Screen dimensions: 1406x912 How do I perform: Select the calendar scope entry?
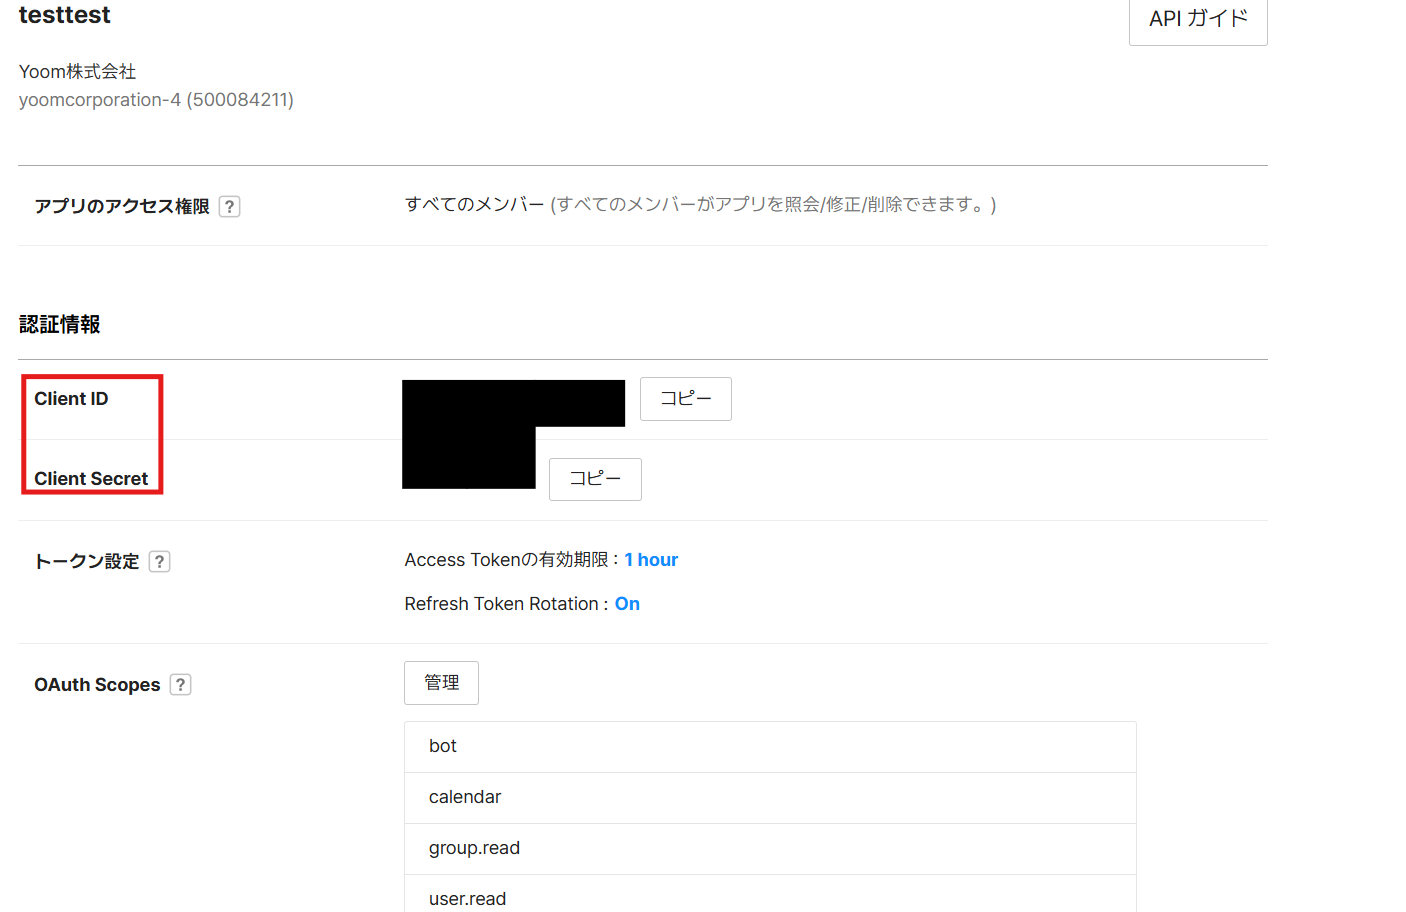[x=769, y=798]
